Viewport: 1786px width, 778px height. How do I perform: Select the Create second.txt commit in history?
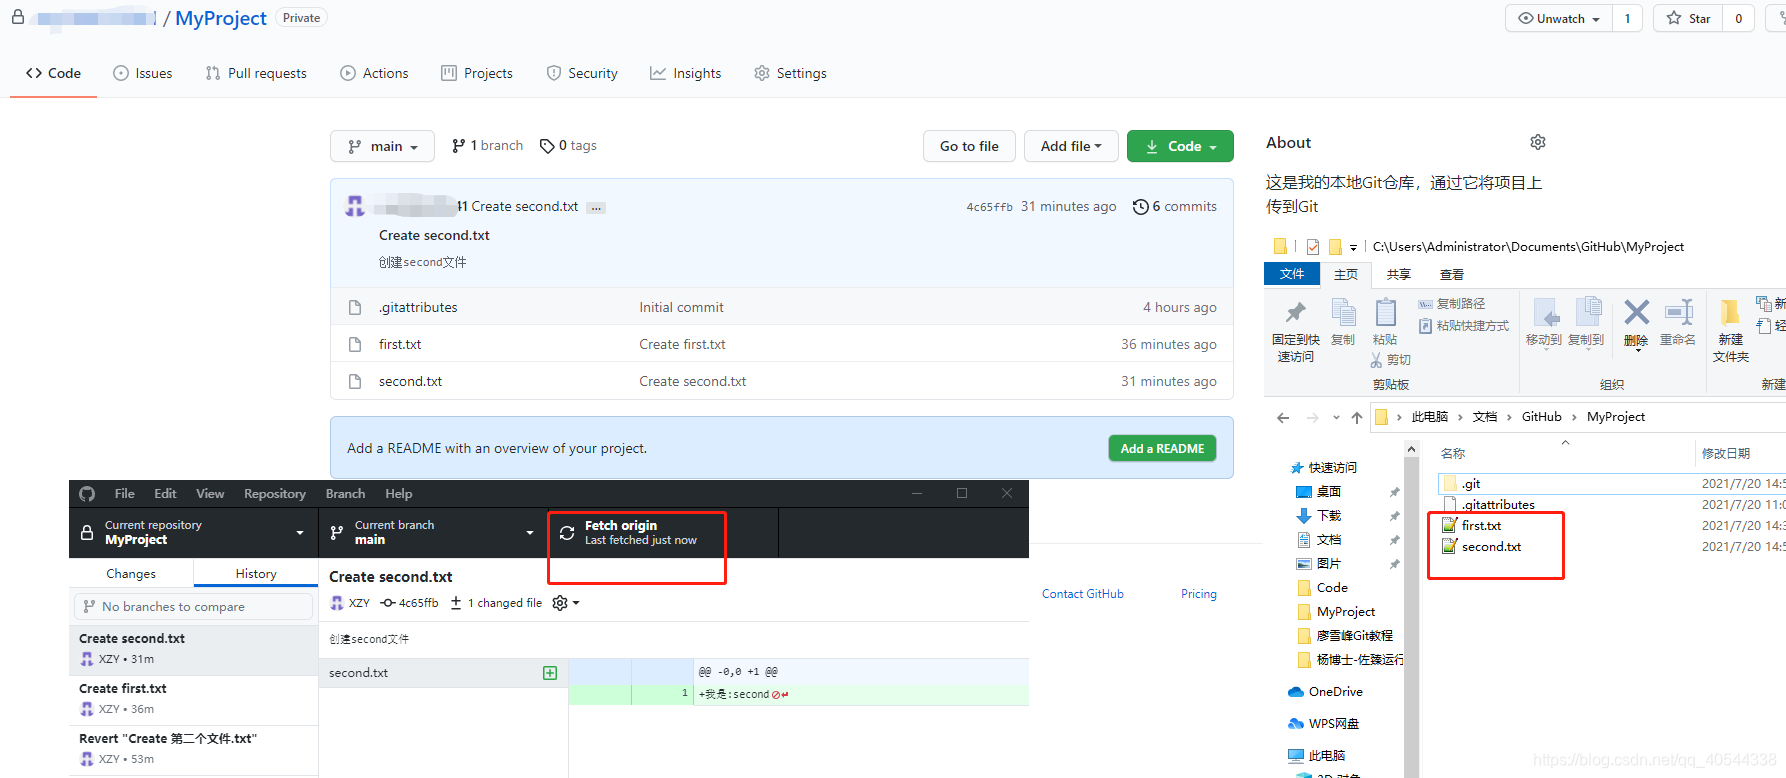pos(194,650)
